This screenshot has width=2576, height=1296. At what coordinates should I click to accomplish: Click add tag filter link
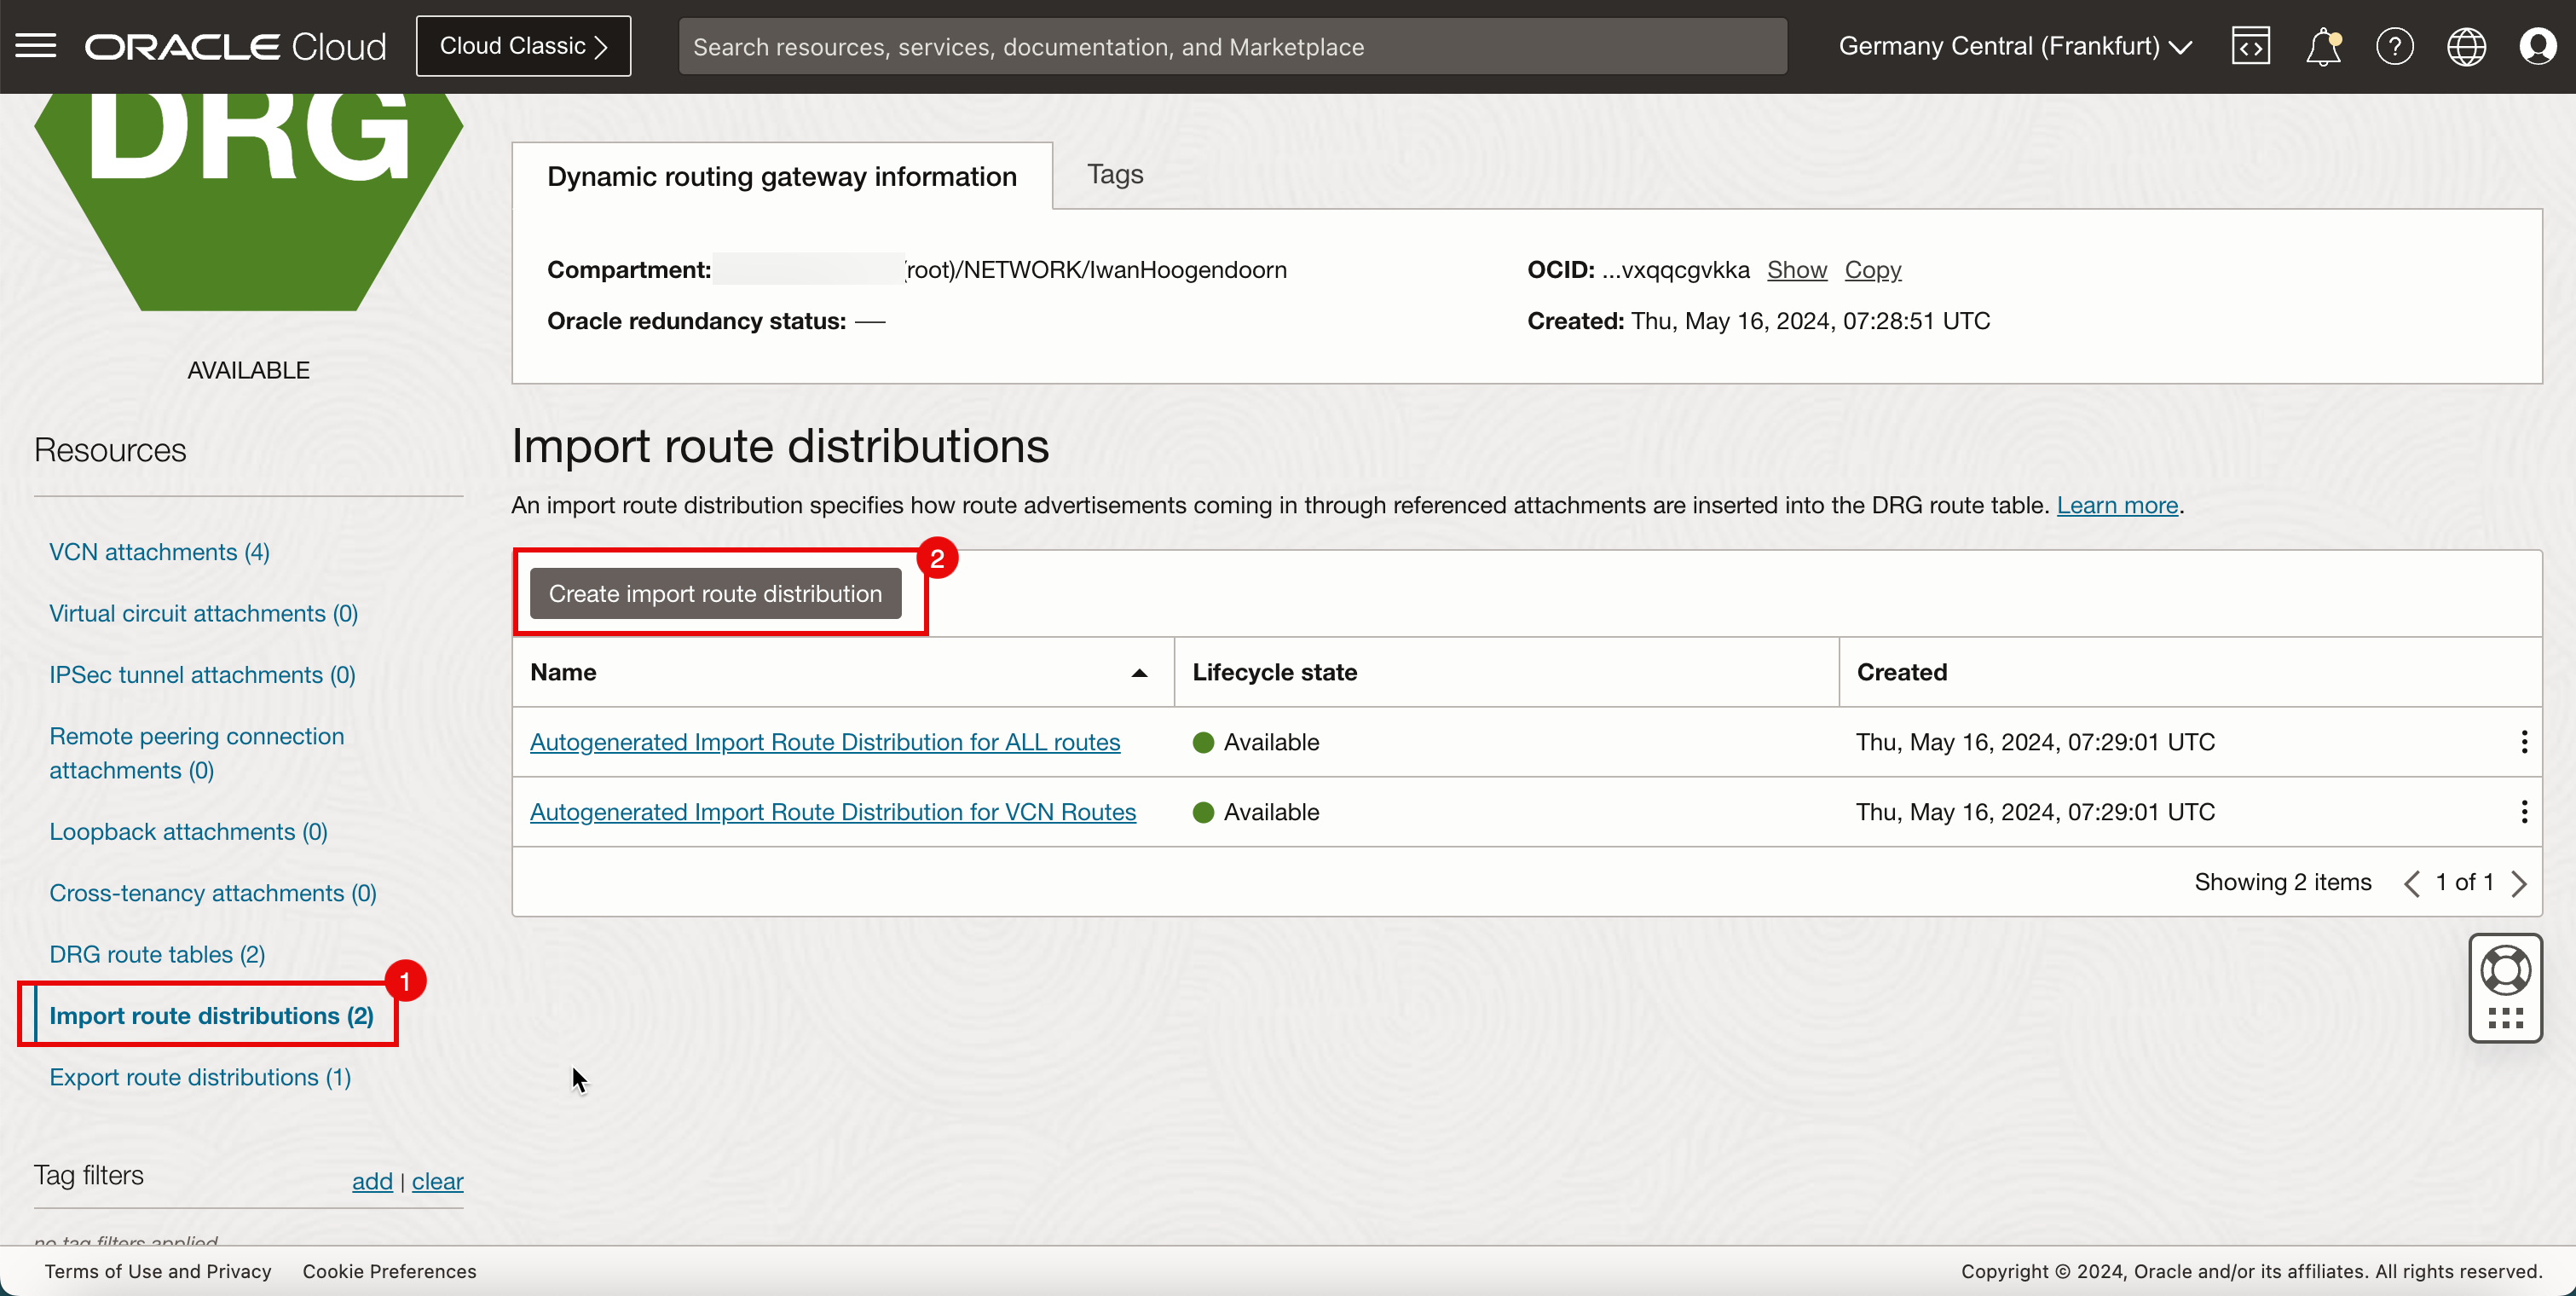pyautogui.click(x=370, y=1180)
